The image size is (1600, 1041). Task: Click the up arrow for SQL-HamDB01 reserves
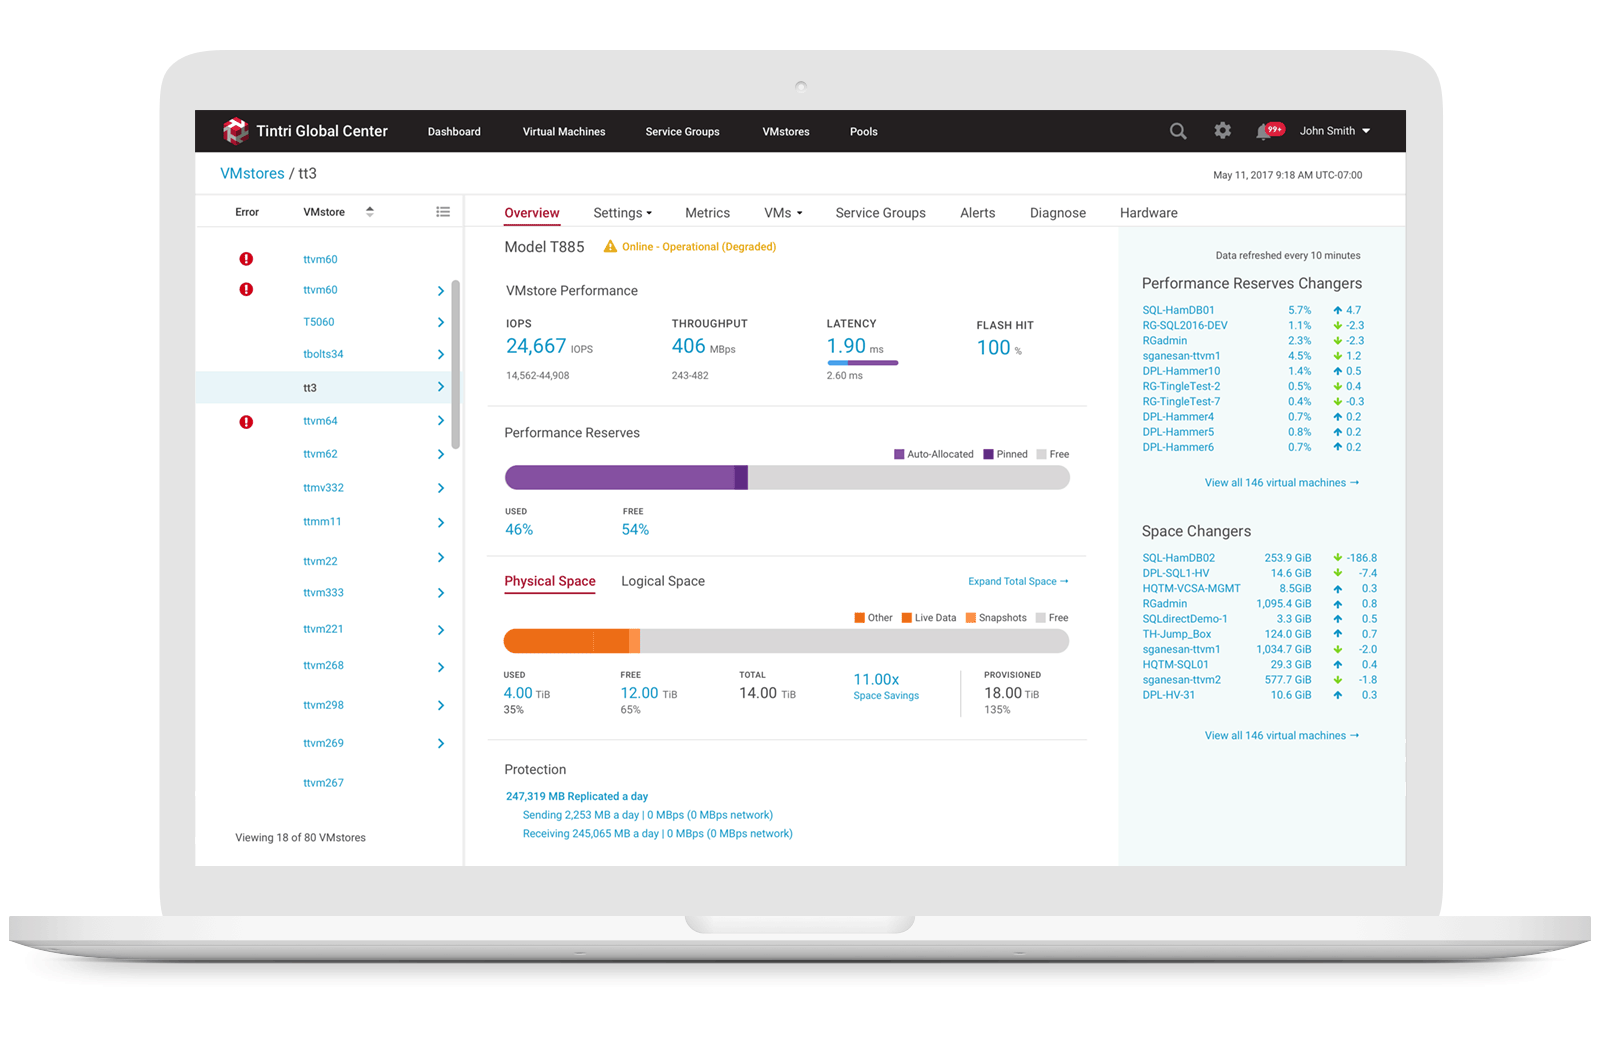coord(1337,310)
